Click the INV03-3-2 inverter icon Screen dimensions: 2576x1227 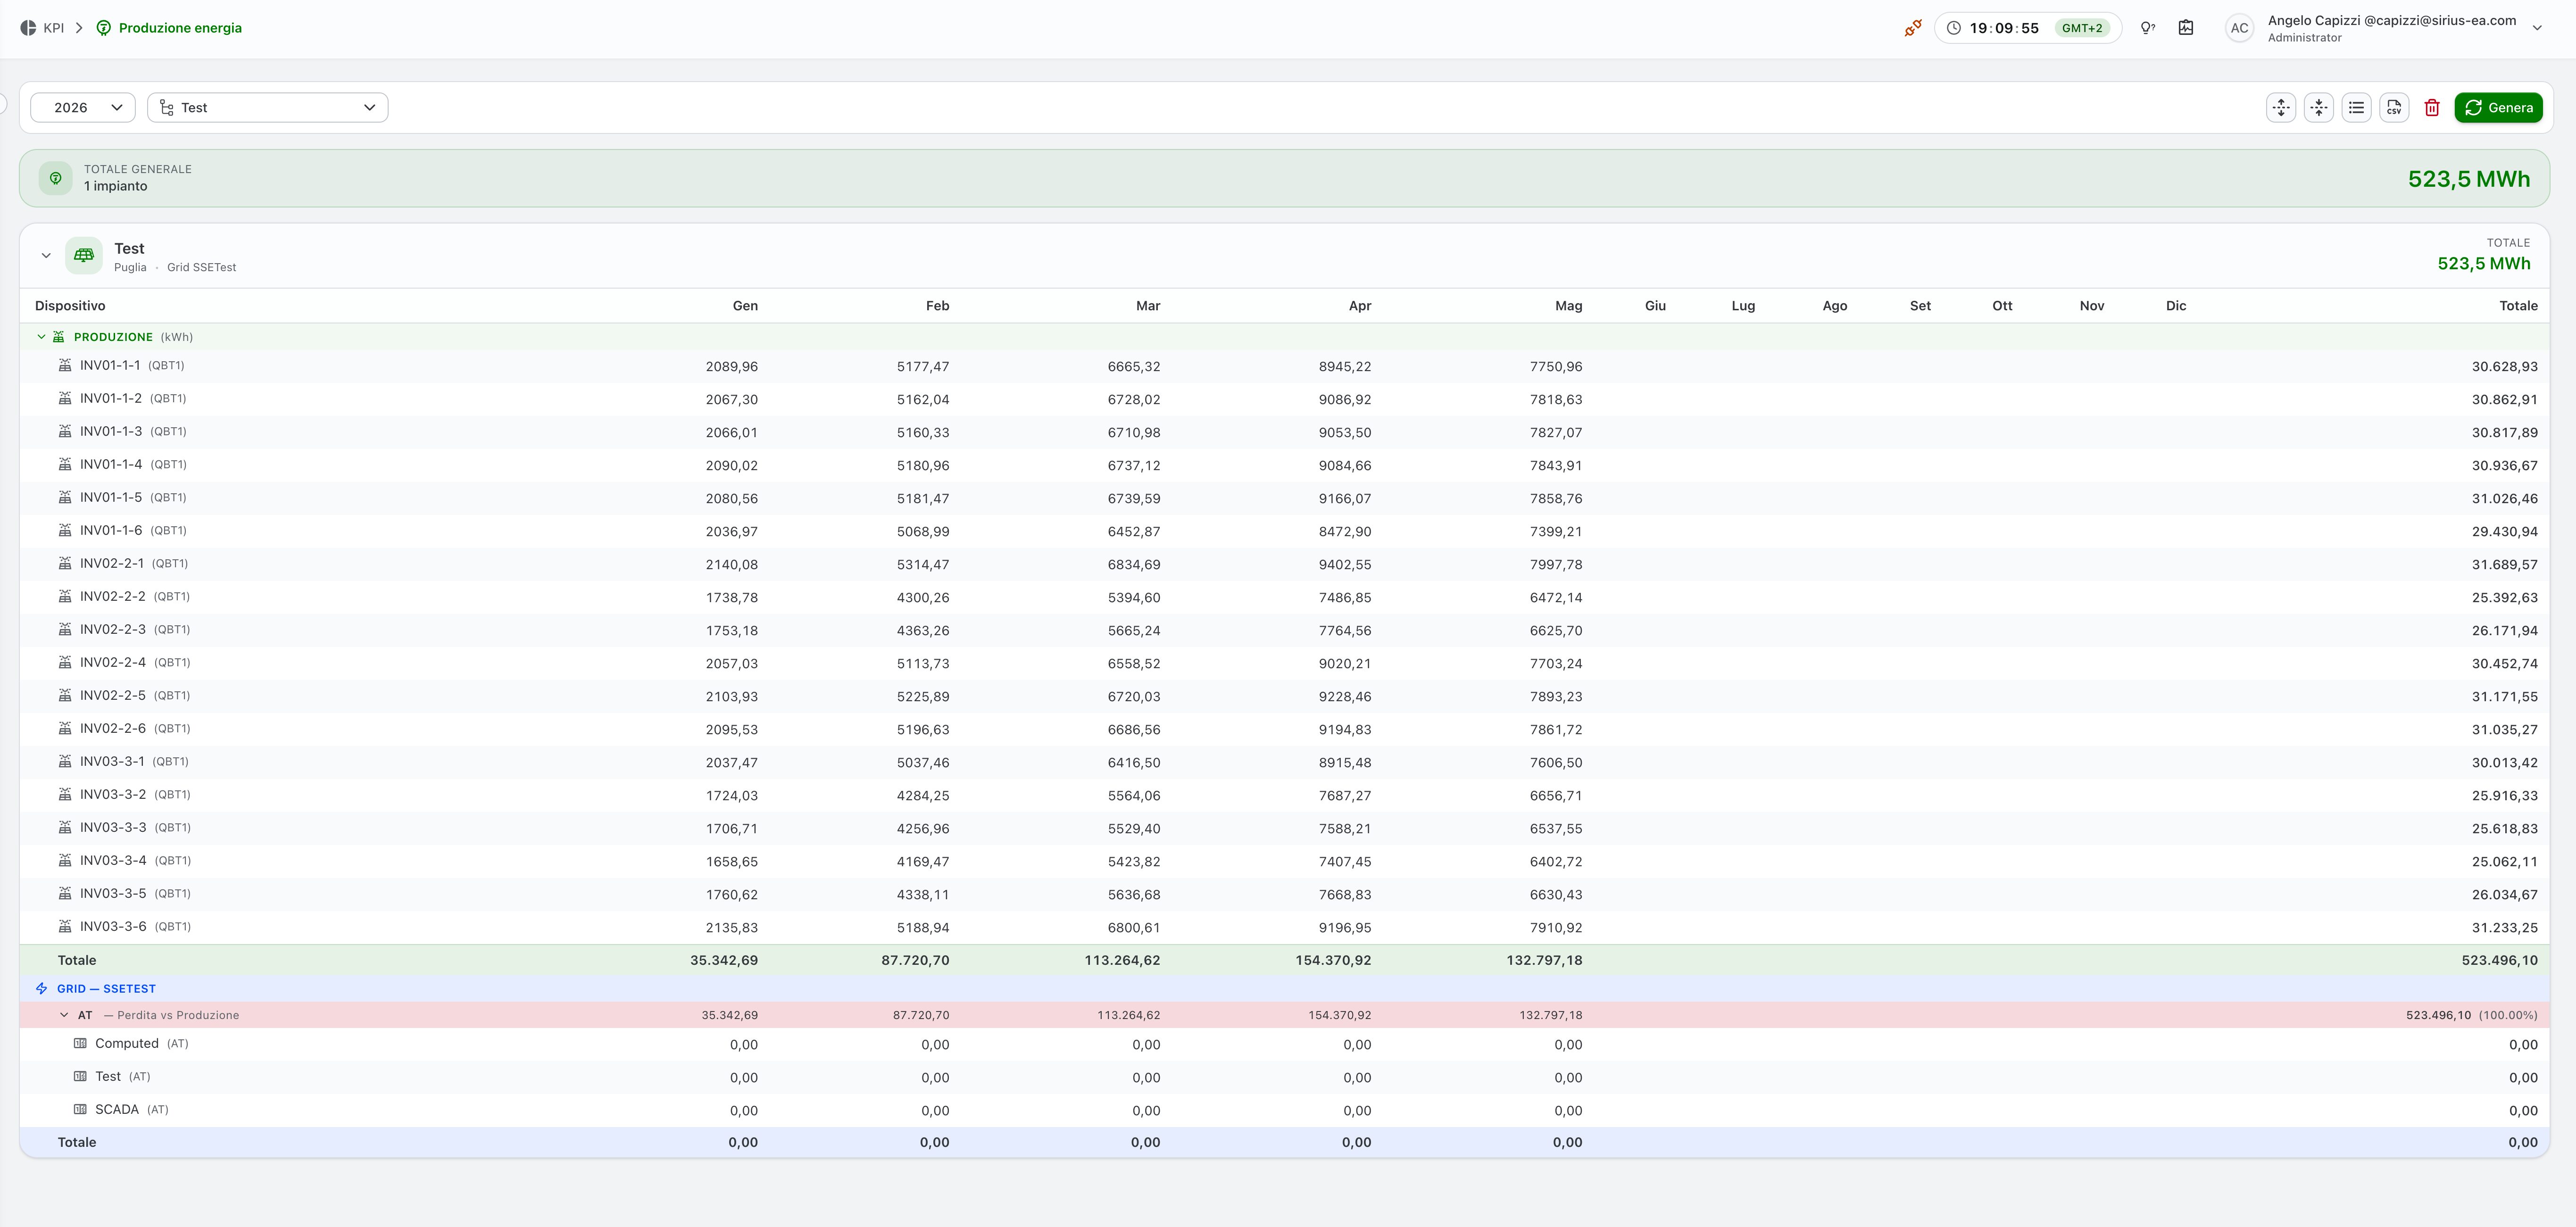pyautogui.click(x=65, y=795)
